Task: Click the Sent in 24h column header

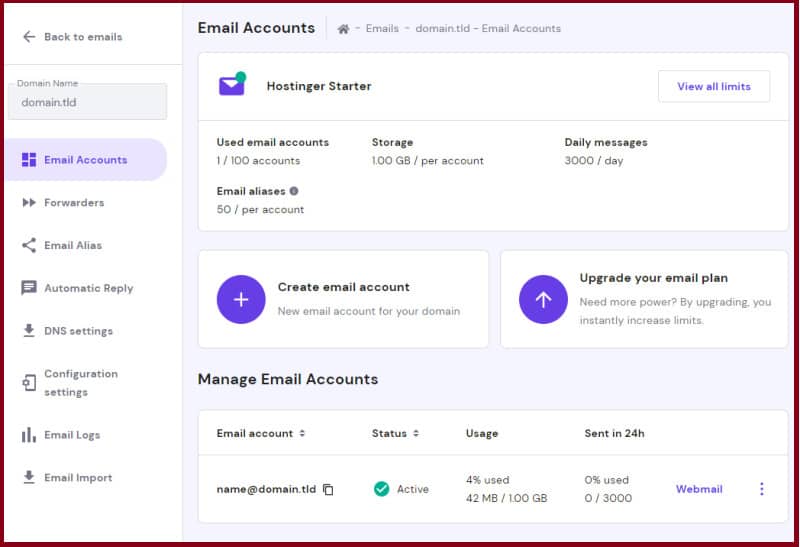Action: coord(614,433)
